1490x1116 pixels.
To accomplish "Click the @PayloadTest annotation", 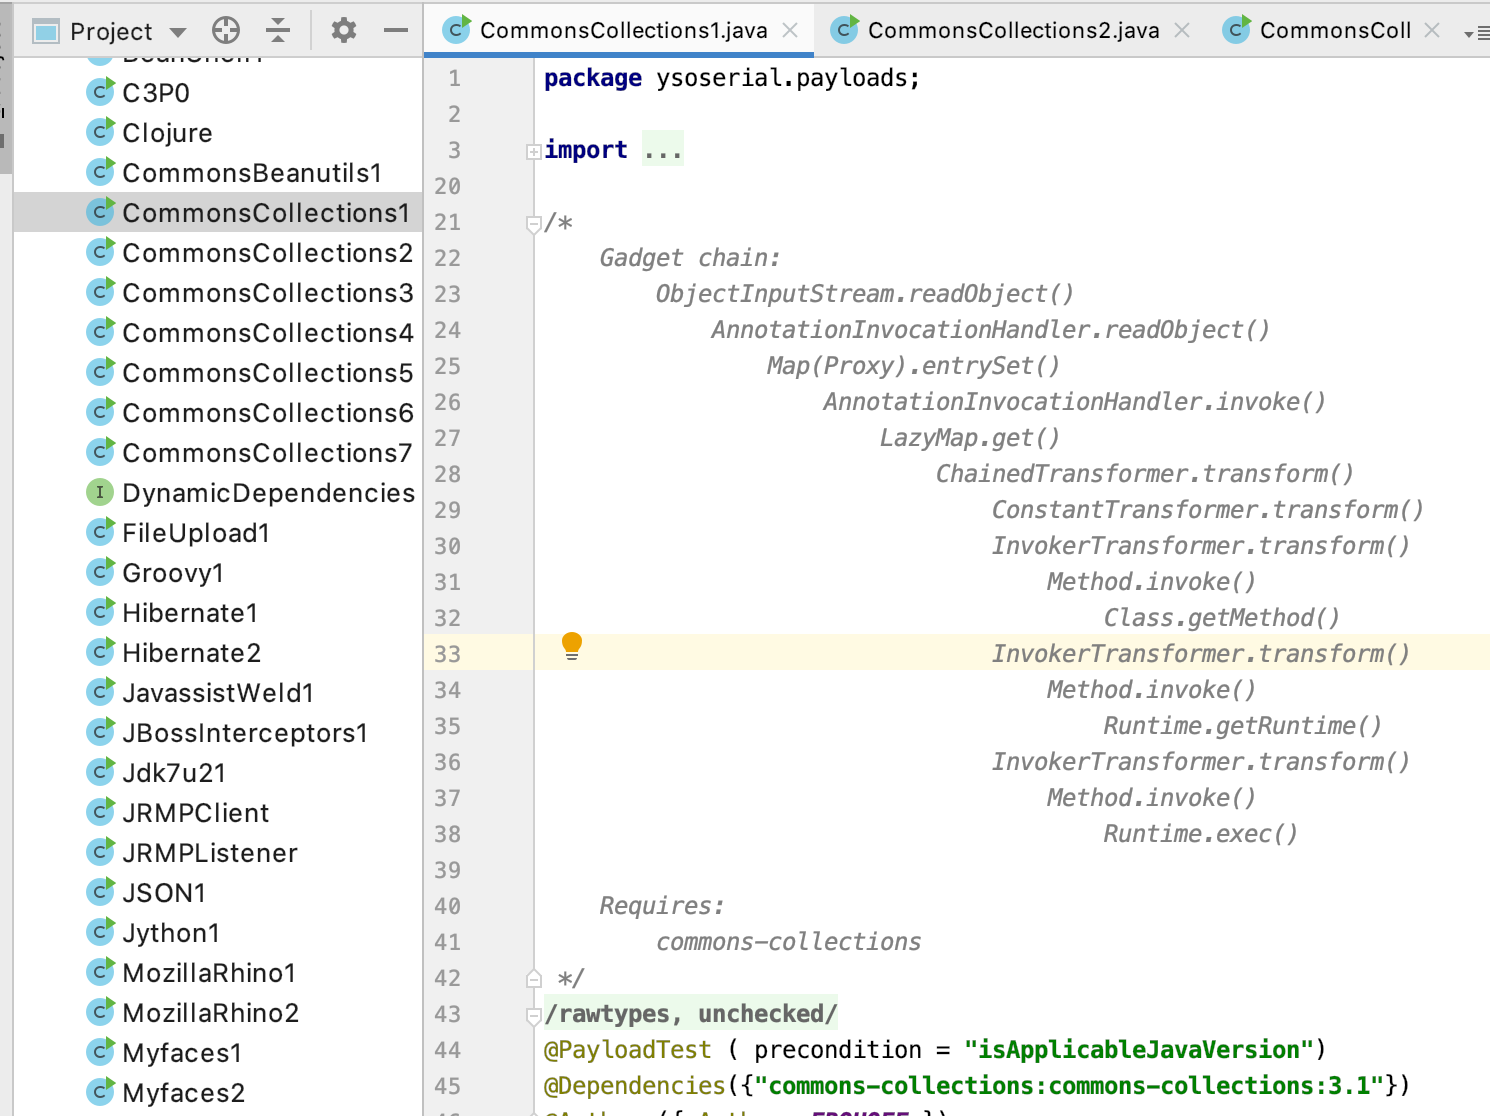I will coord(628,1050).
